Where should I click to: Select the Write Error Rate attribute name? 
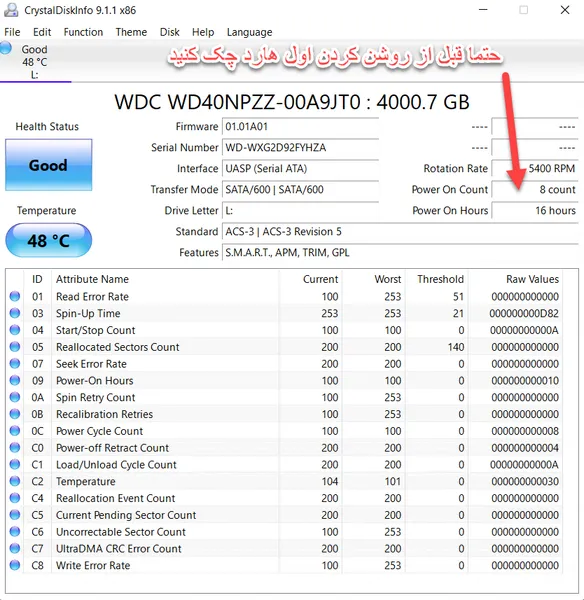click(x=93, y=566)
